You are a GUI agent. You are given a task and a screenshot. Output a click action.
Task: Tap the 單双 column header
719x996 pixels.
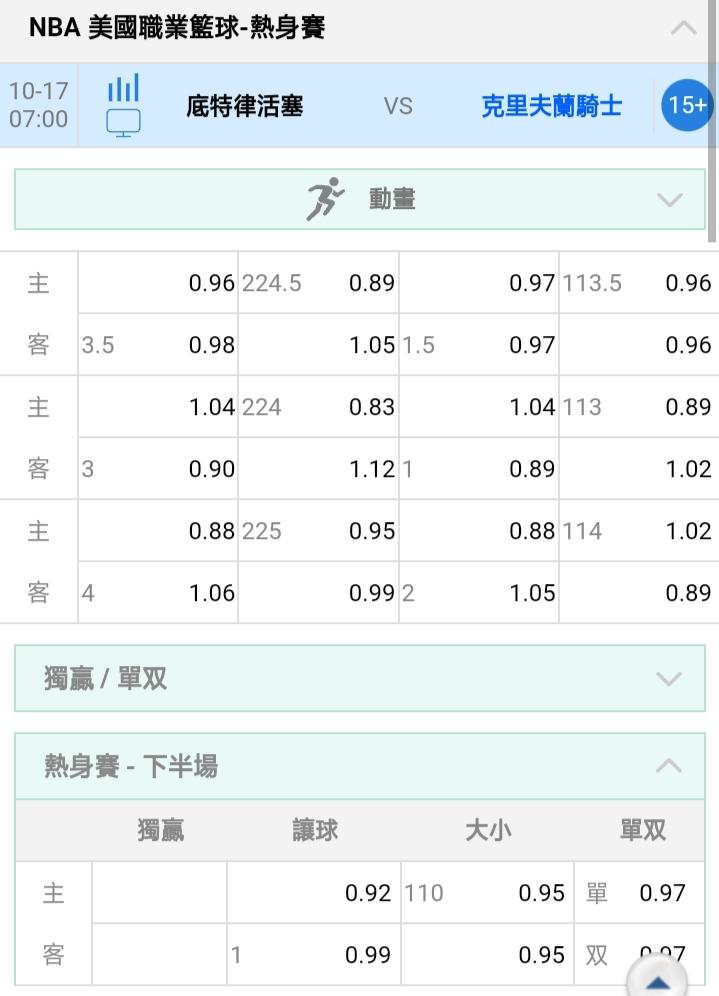643,830
